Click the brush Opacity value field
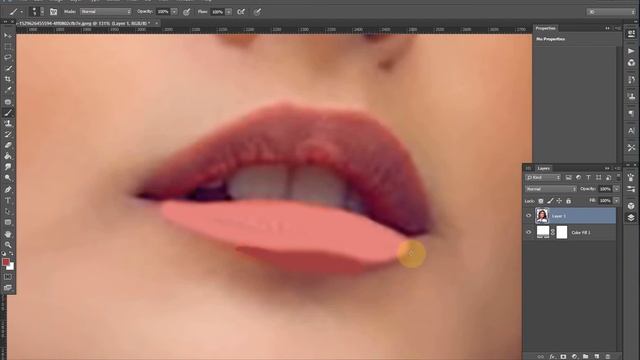The width and height of the screenshot is (640, 360). click(163, 12)
